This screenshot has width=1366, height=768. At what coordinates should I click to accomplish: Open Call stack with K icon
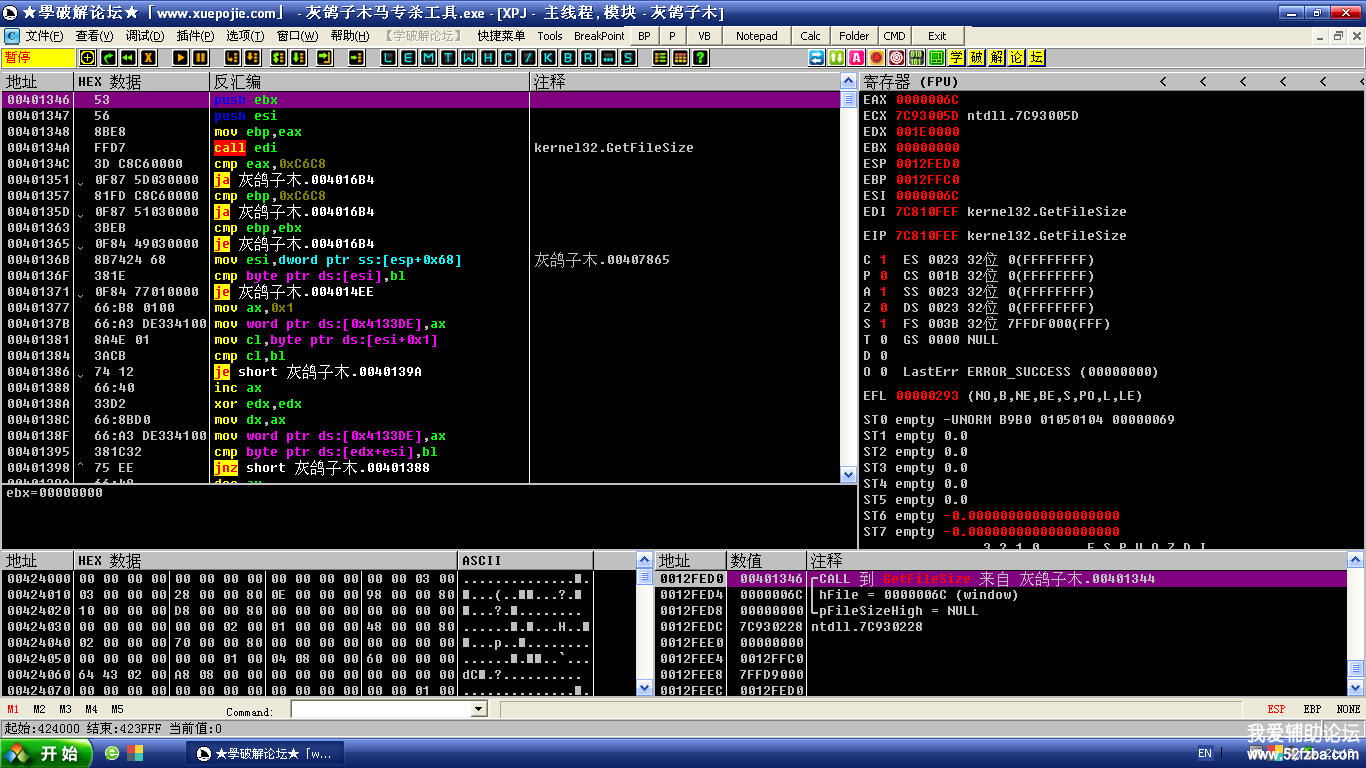point(549,58)
